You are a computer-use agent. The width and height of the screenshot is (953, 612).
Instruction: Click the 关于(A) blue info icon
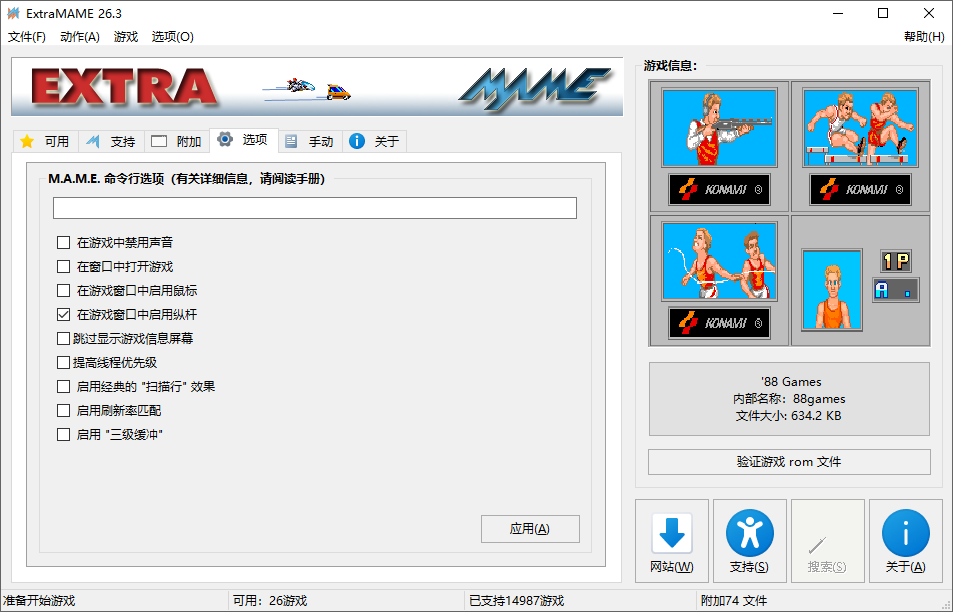pyautogui.click(x=905, y=533)
